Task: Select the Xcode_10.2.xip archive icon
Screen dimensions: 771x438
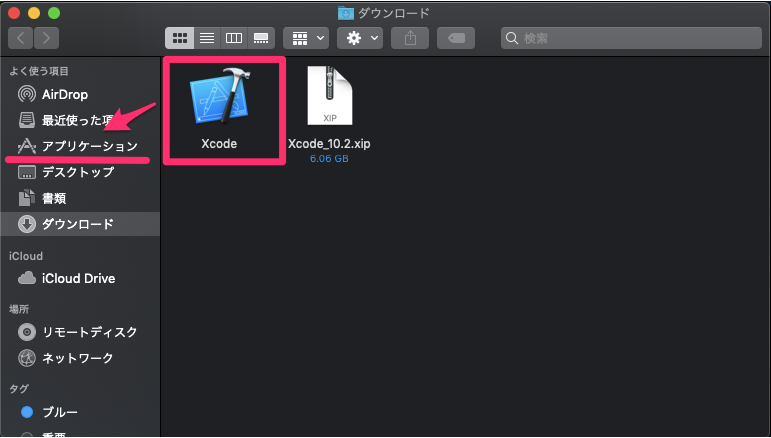Action: (329, 95)
